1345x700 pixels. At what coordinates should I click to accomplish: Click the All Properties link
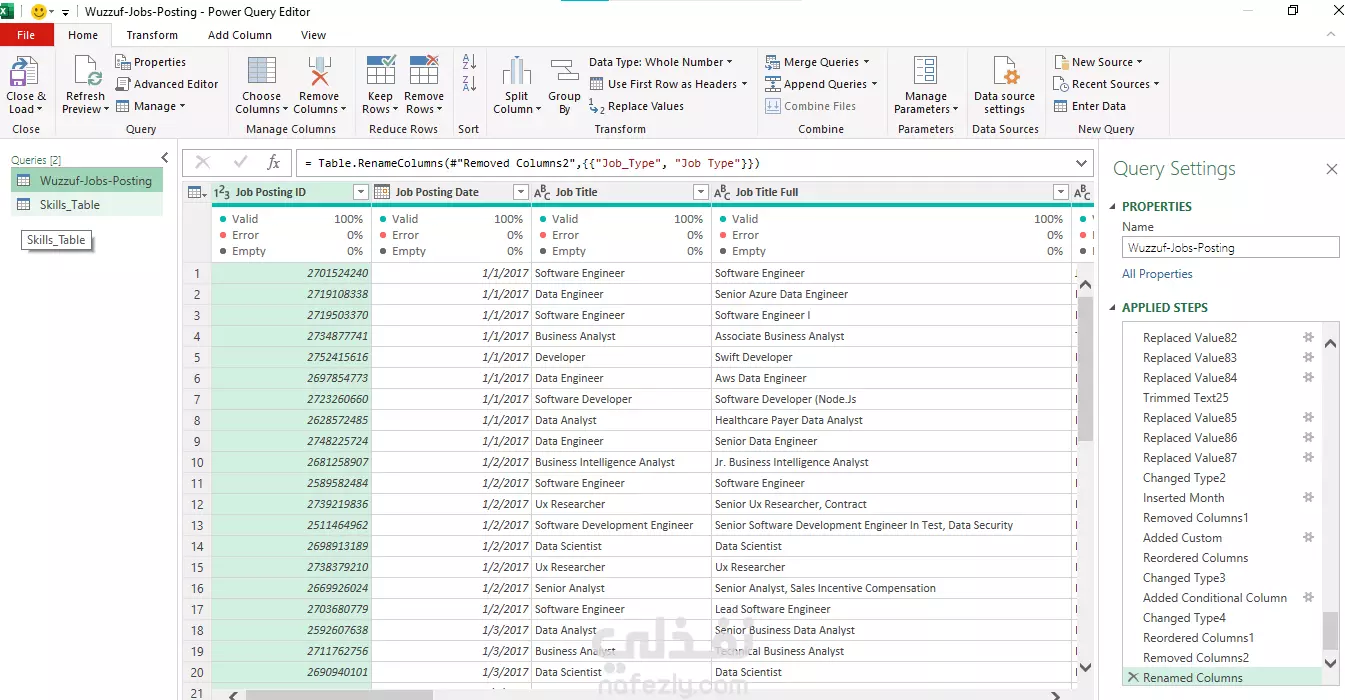(x=1157, y=274)
